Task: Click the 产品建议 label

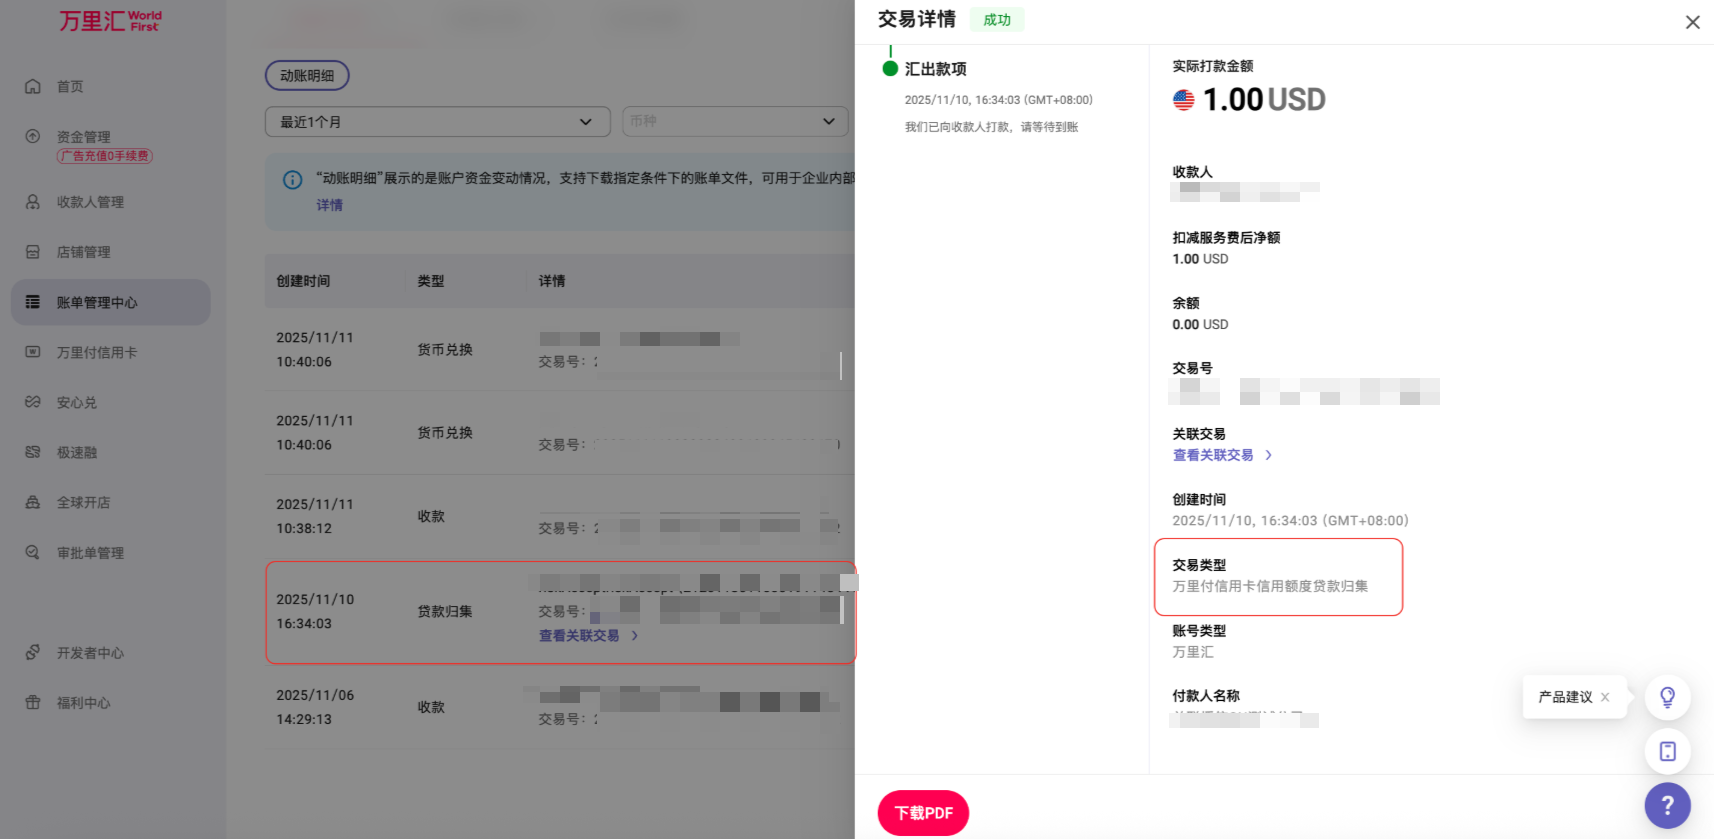Action: 1565,697
